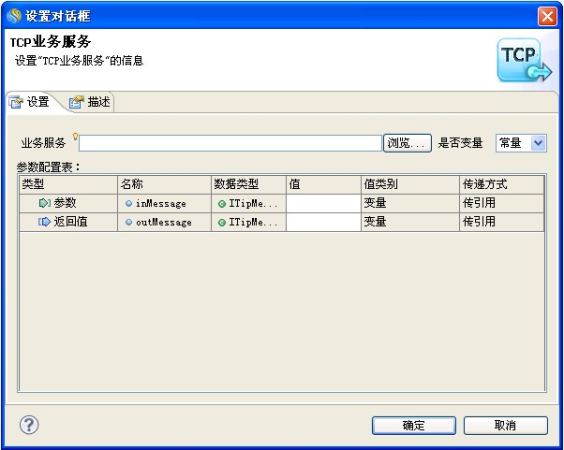Click the 浏览... browse button

tap(407, 143)
